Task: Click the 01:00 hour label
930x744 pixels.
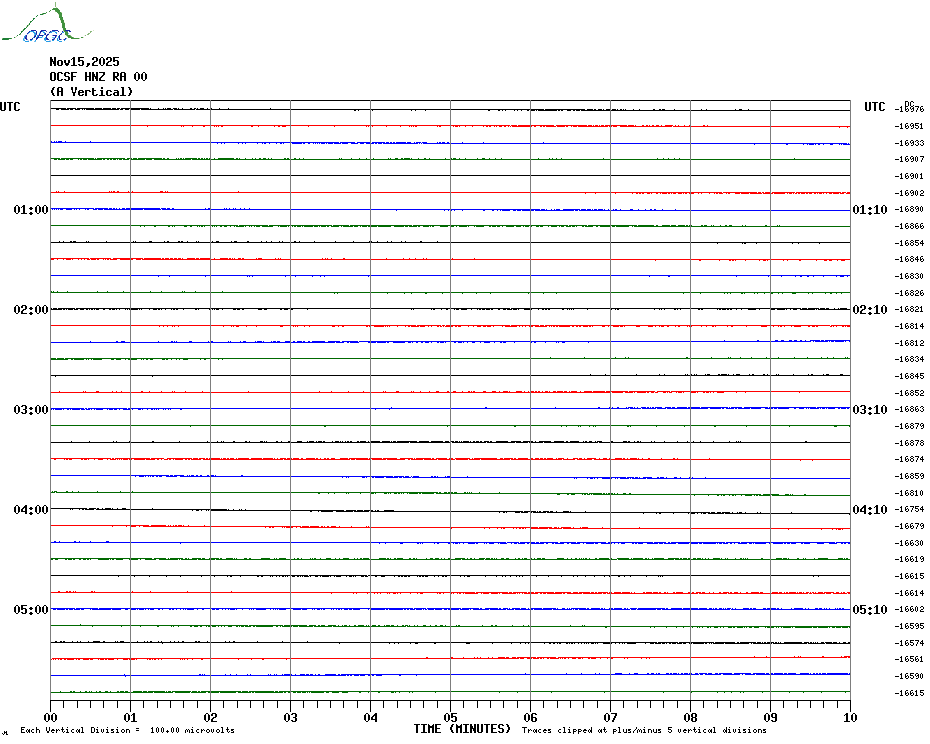Action: 31,209
